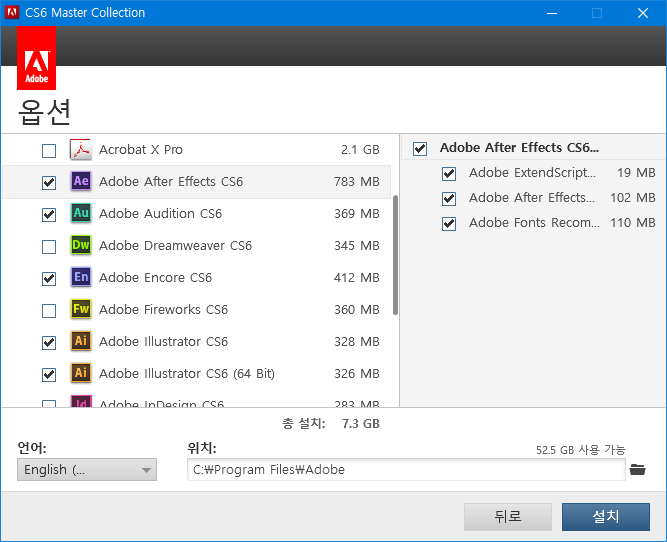Open folder browser icon next to location
This screenshot has width=667, height=542.
(x=637, y=470)
